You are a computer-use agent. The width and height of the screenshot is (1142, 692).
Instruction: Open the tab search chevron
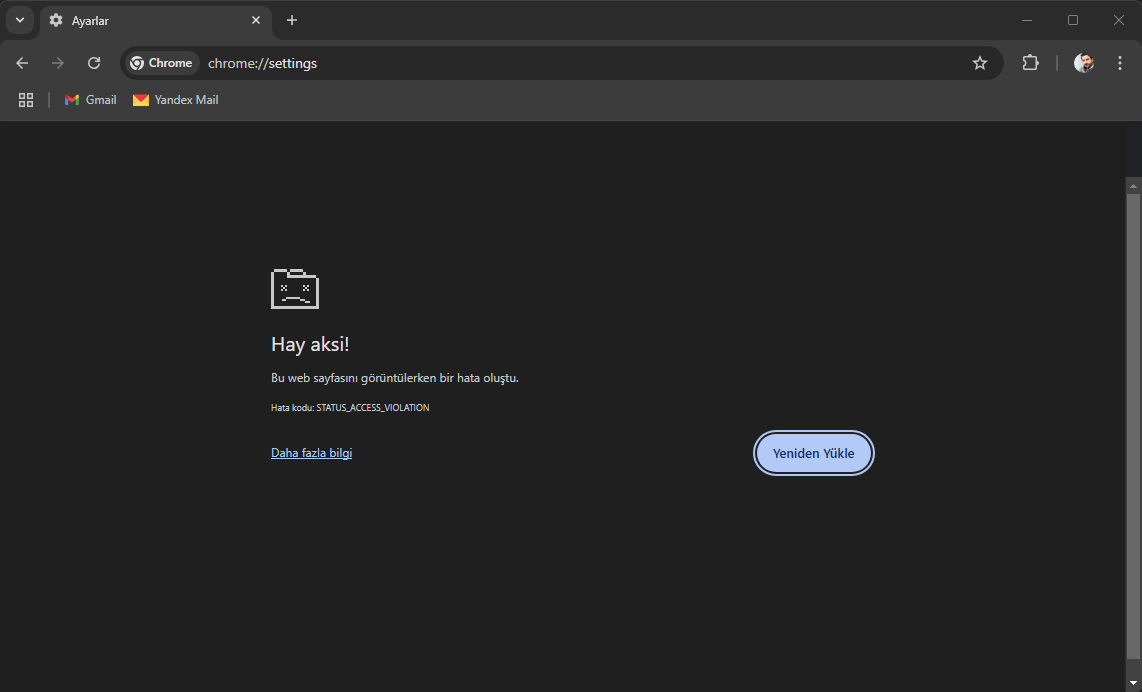point(19,19)
